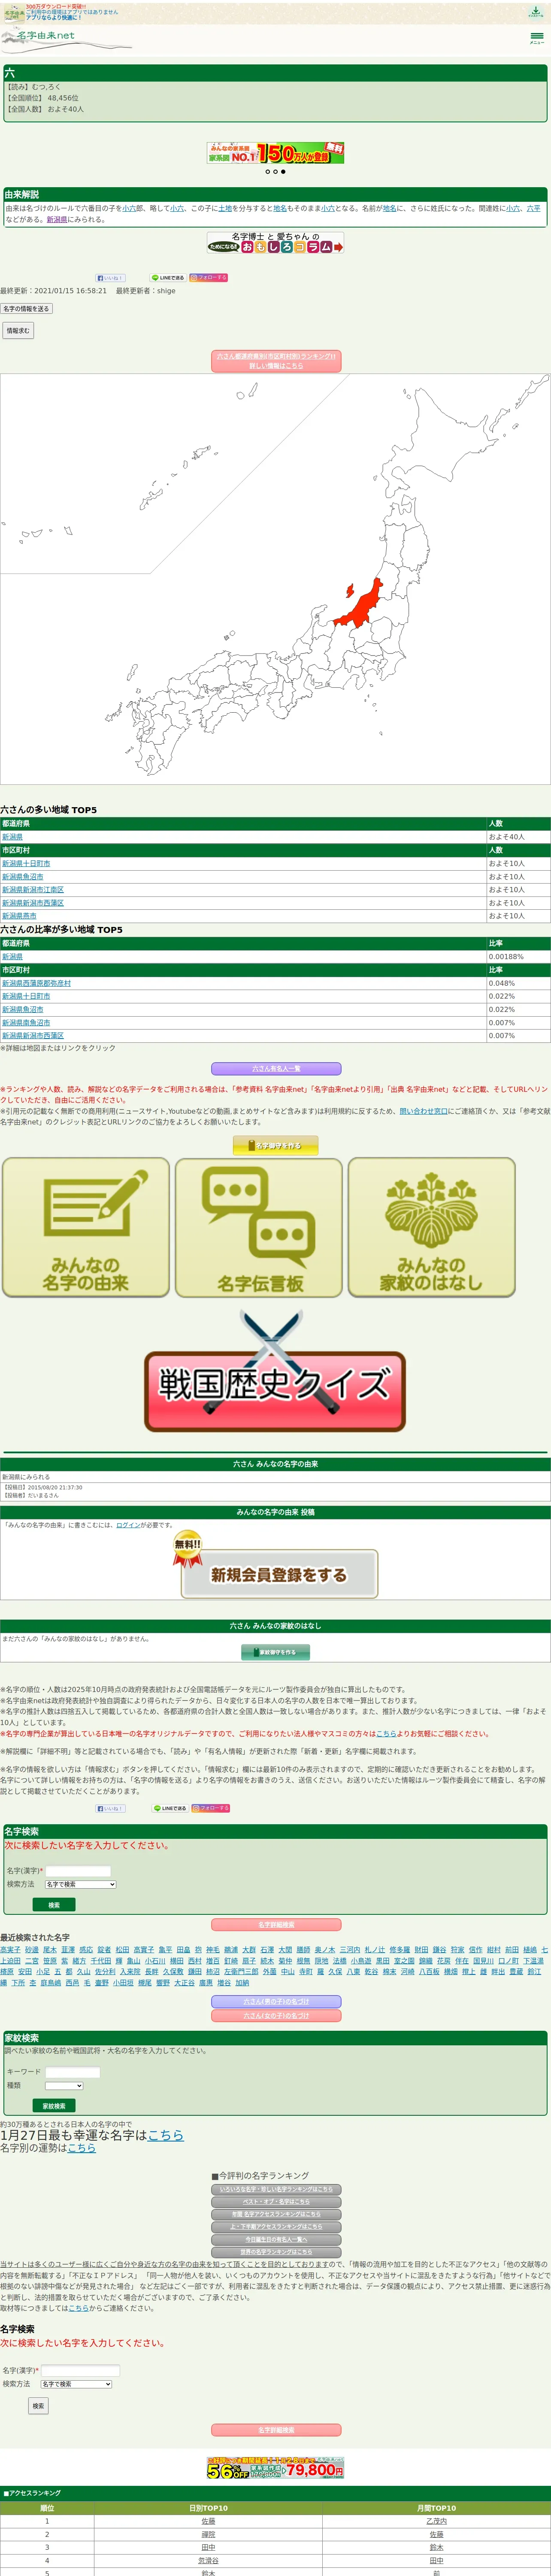Open the 名字伝言板 tile
The width and height of the screenshot is (551, 2576).
coord(259,1228)
